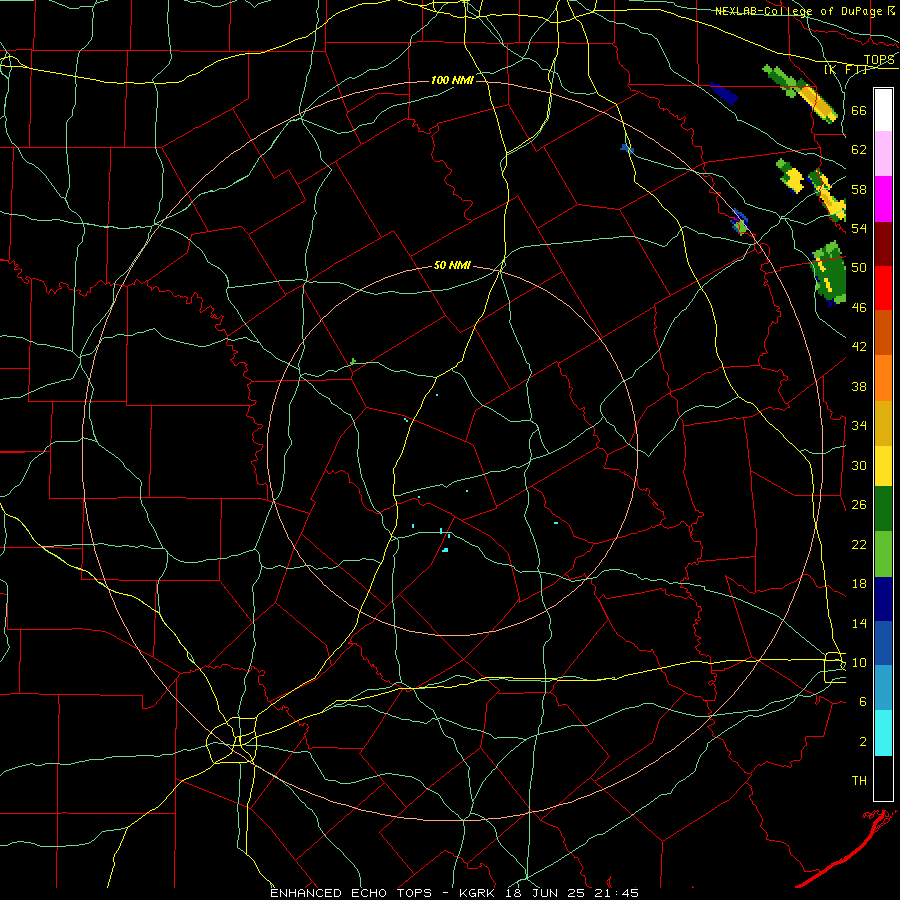Click the TH legend label
This screenshot has width=900, height=900.
point(859,781)
